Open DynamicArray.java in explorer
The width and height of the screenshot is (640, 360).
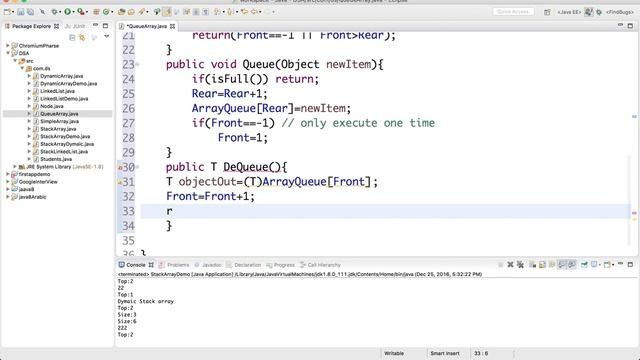[x=61, y=76]
